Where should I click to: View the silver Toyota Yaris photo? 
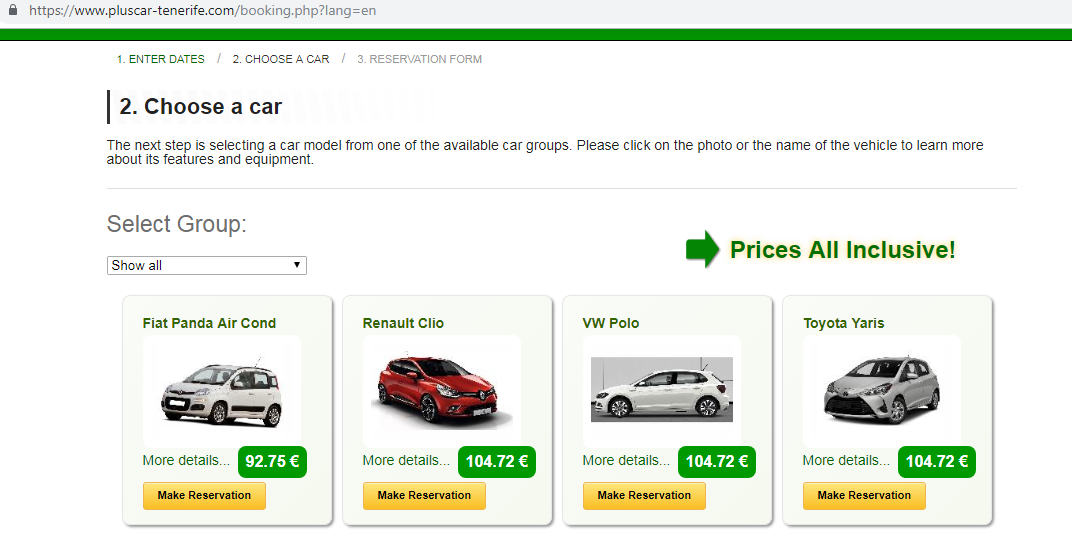(882, 392)
